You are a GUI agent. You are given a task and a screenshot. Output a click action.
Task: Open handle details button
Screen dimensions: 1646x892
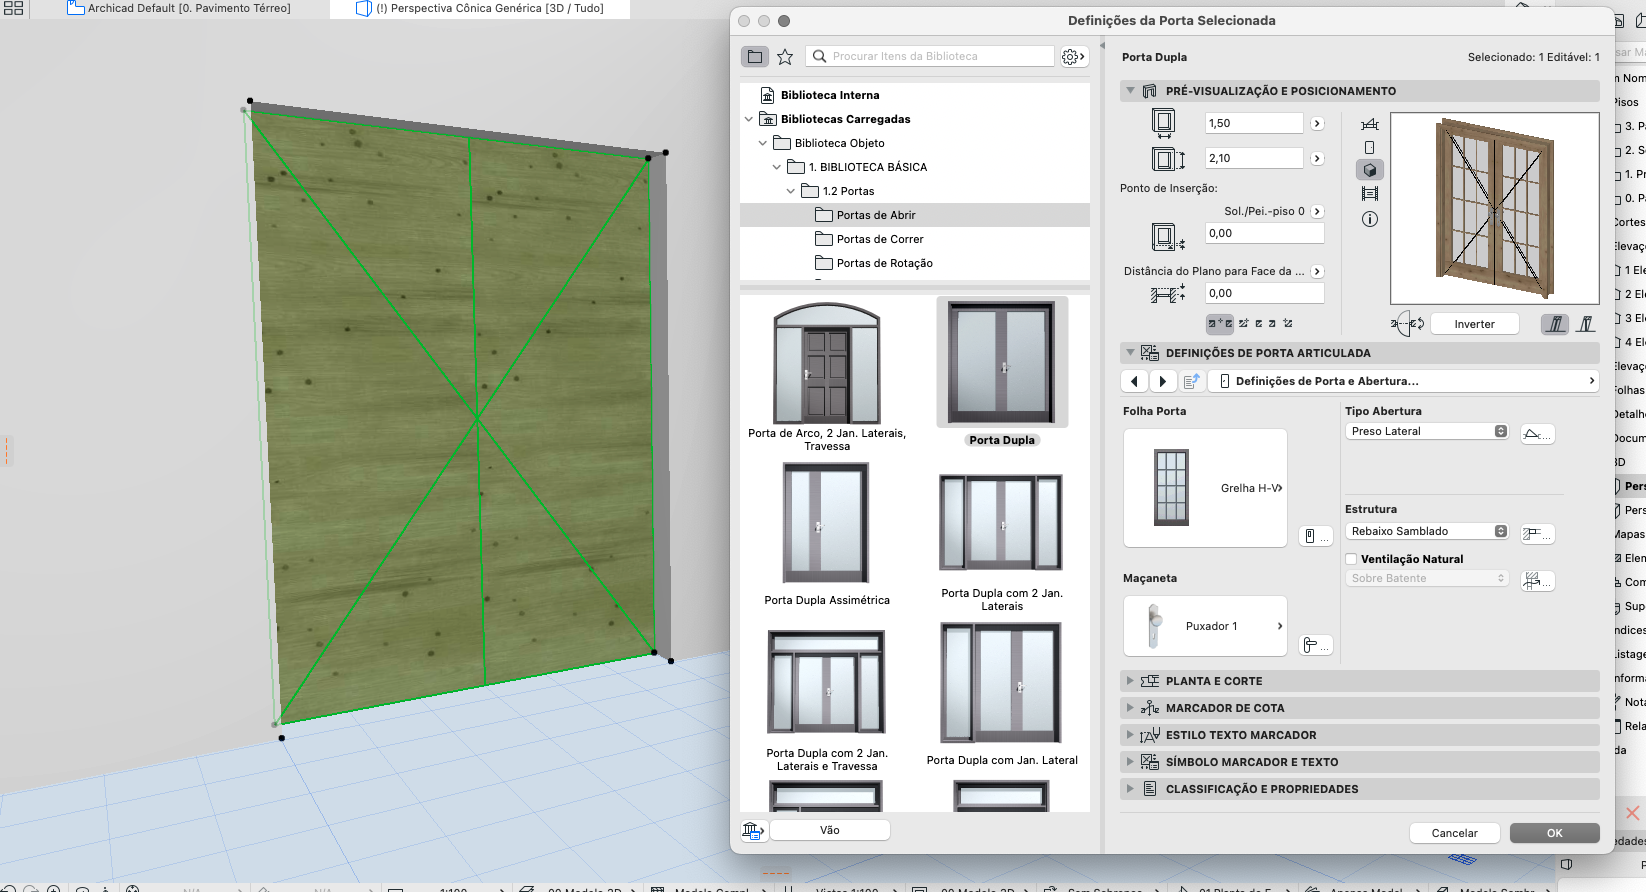coord(1315,645)
